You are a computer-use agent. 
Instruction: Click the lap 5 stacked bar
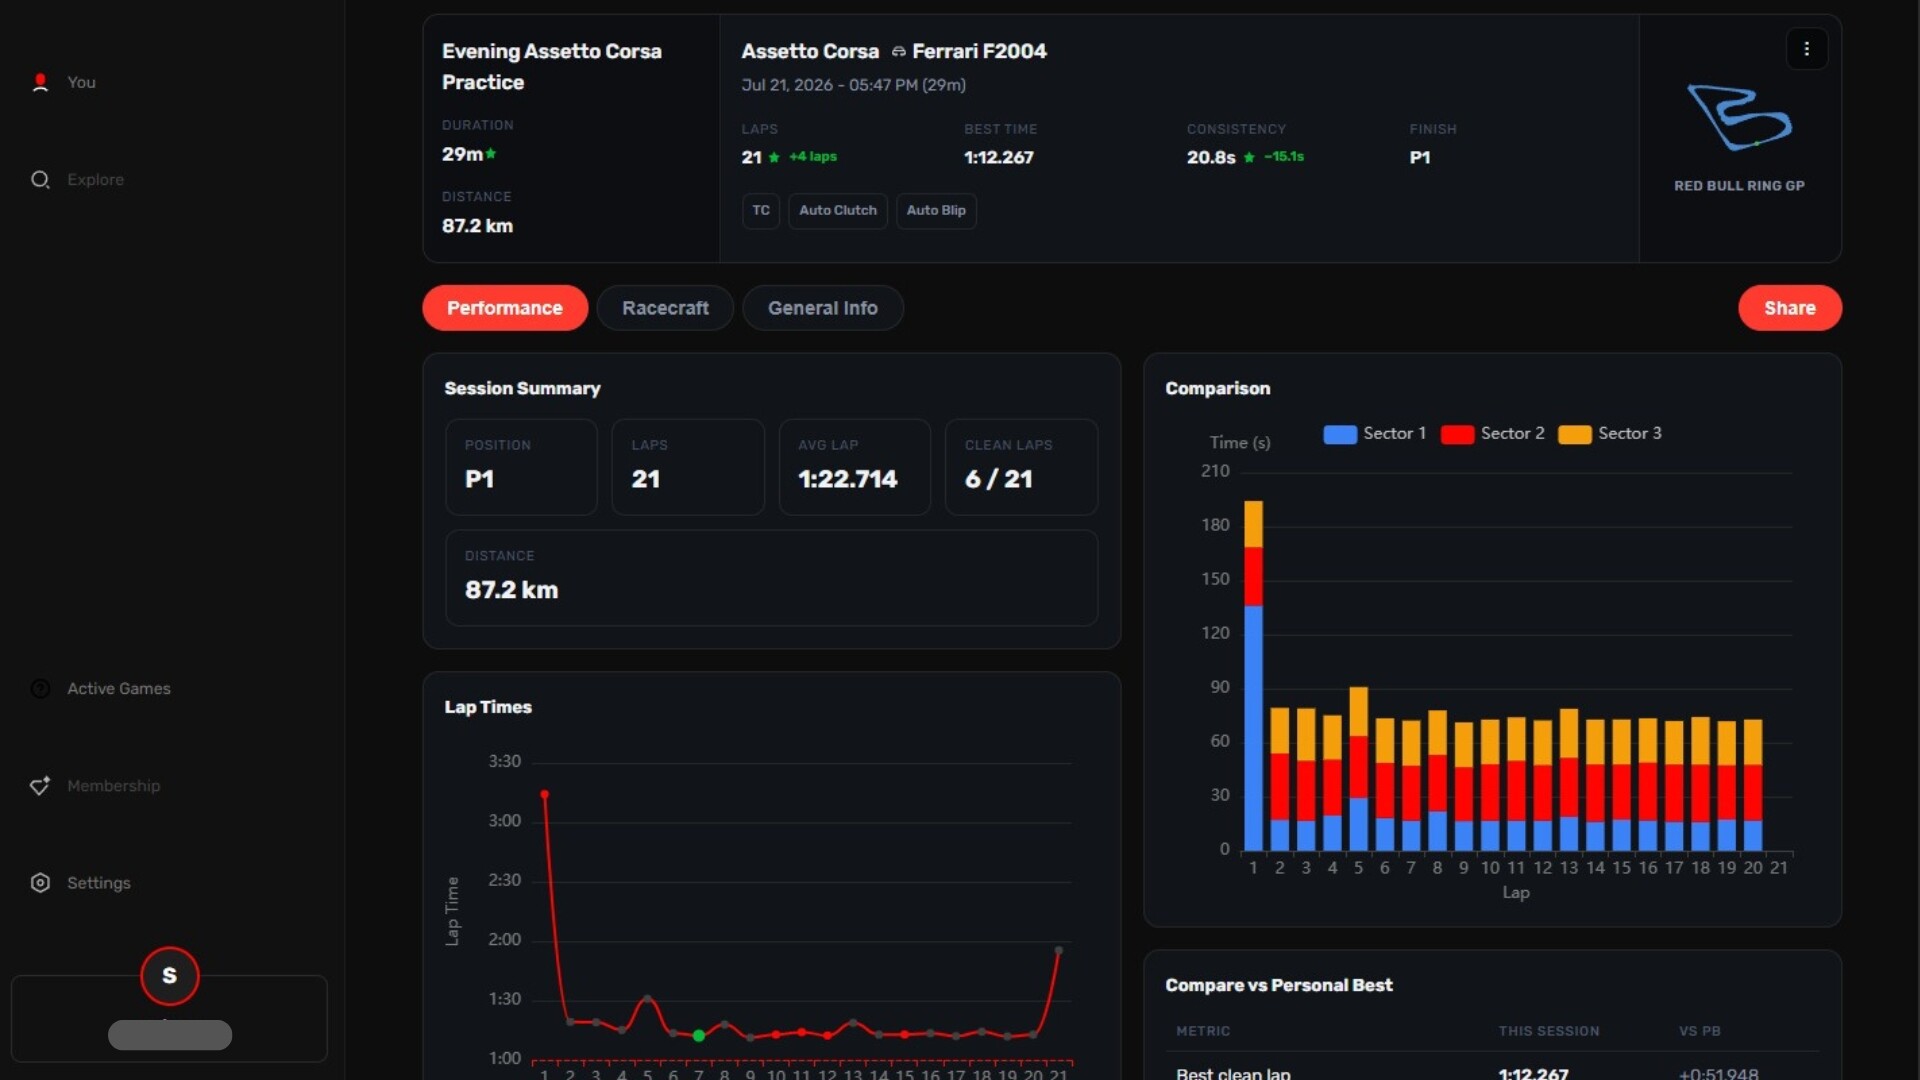click(1358, 769)
